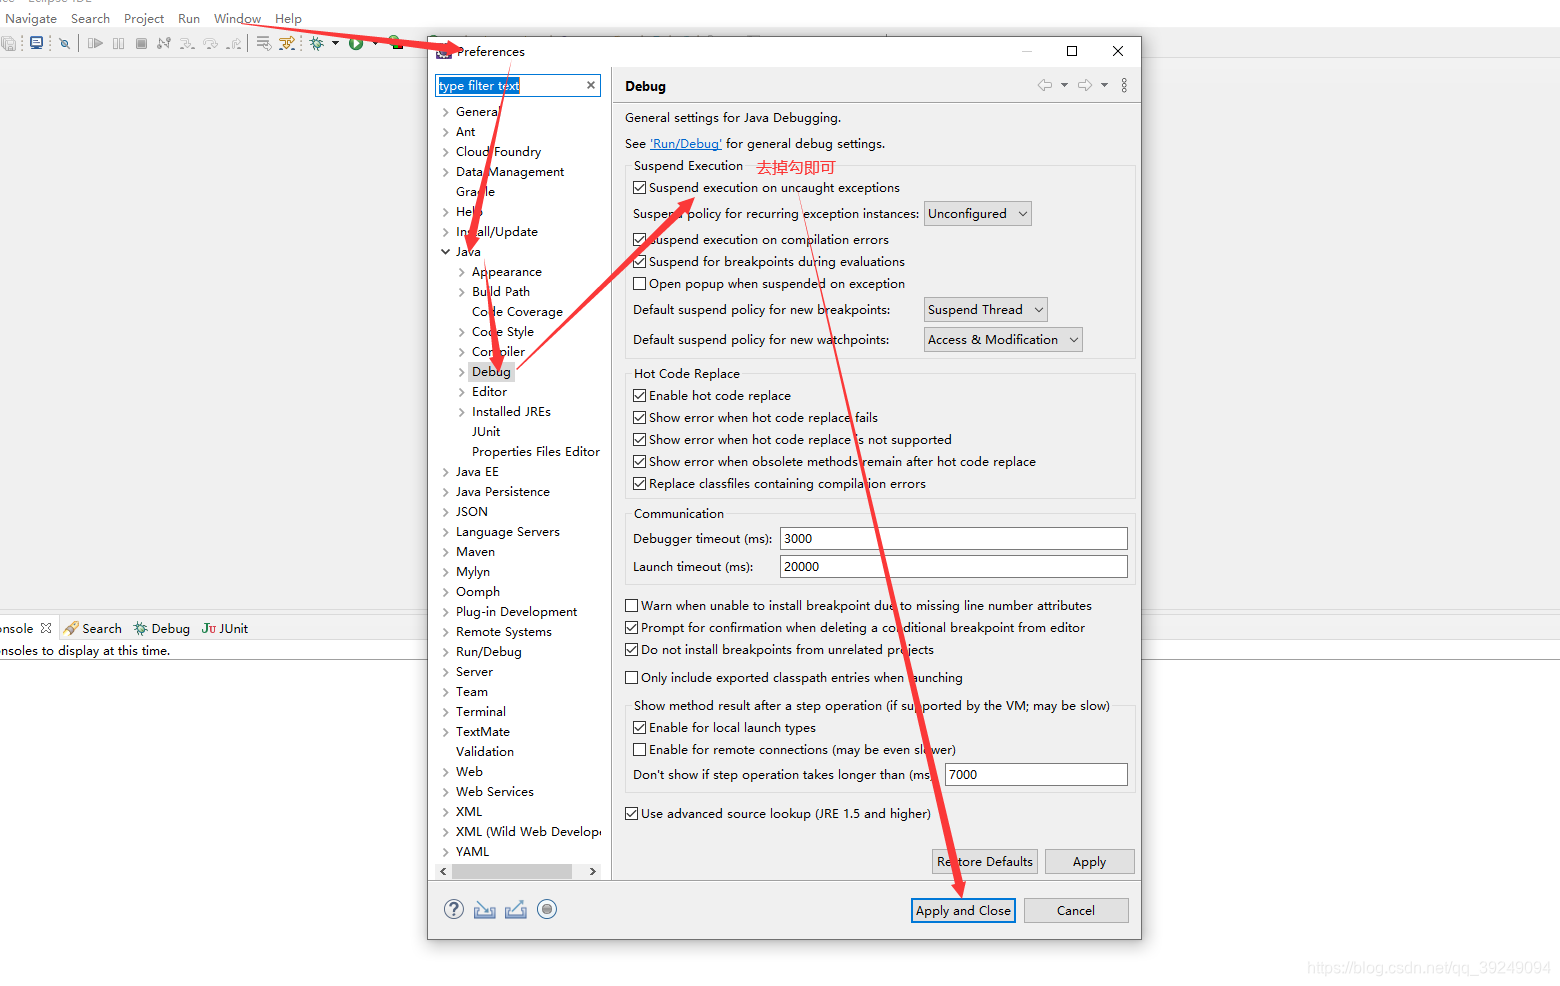Select Editor under the Java tree
Viewport: 1560px width, 986px height.
click(489, 391)
